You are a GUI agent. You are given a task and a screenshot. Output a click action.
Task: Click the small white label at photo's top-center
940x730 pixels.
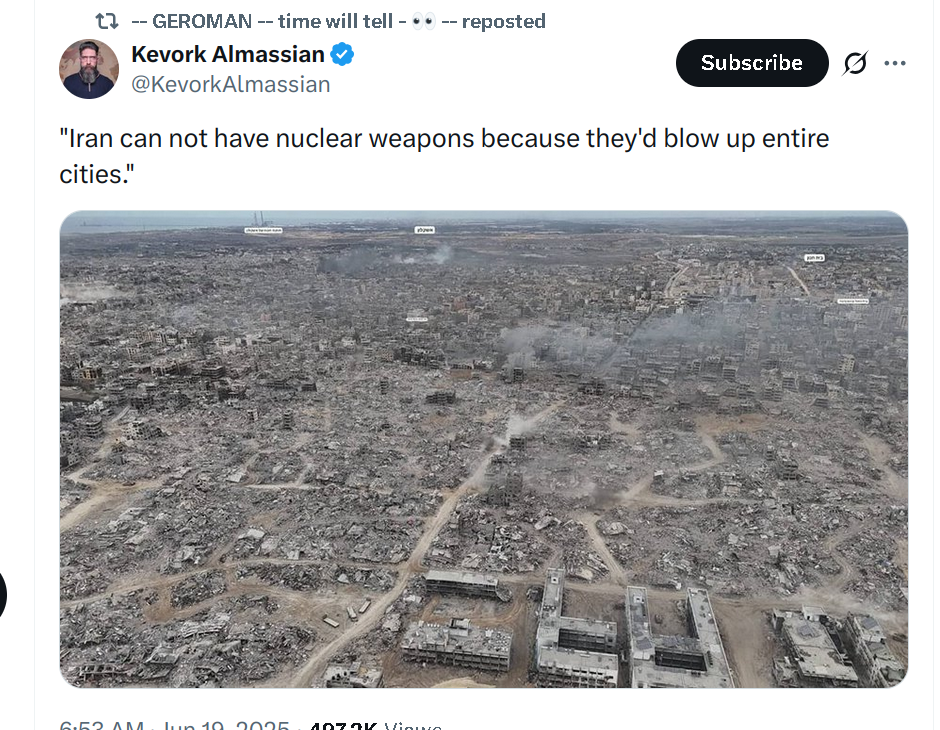click(424, 230)
